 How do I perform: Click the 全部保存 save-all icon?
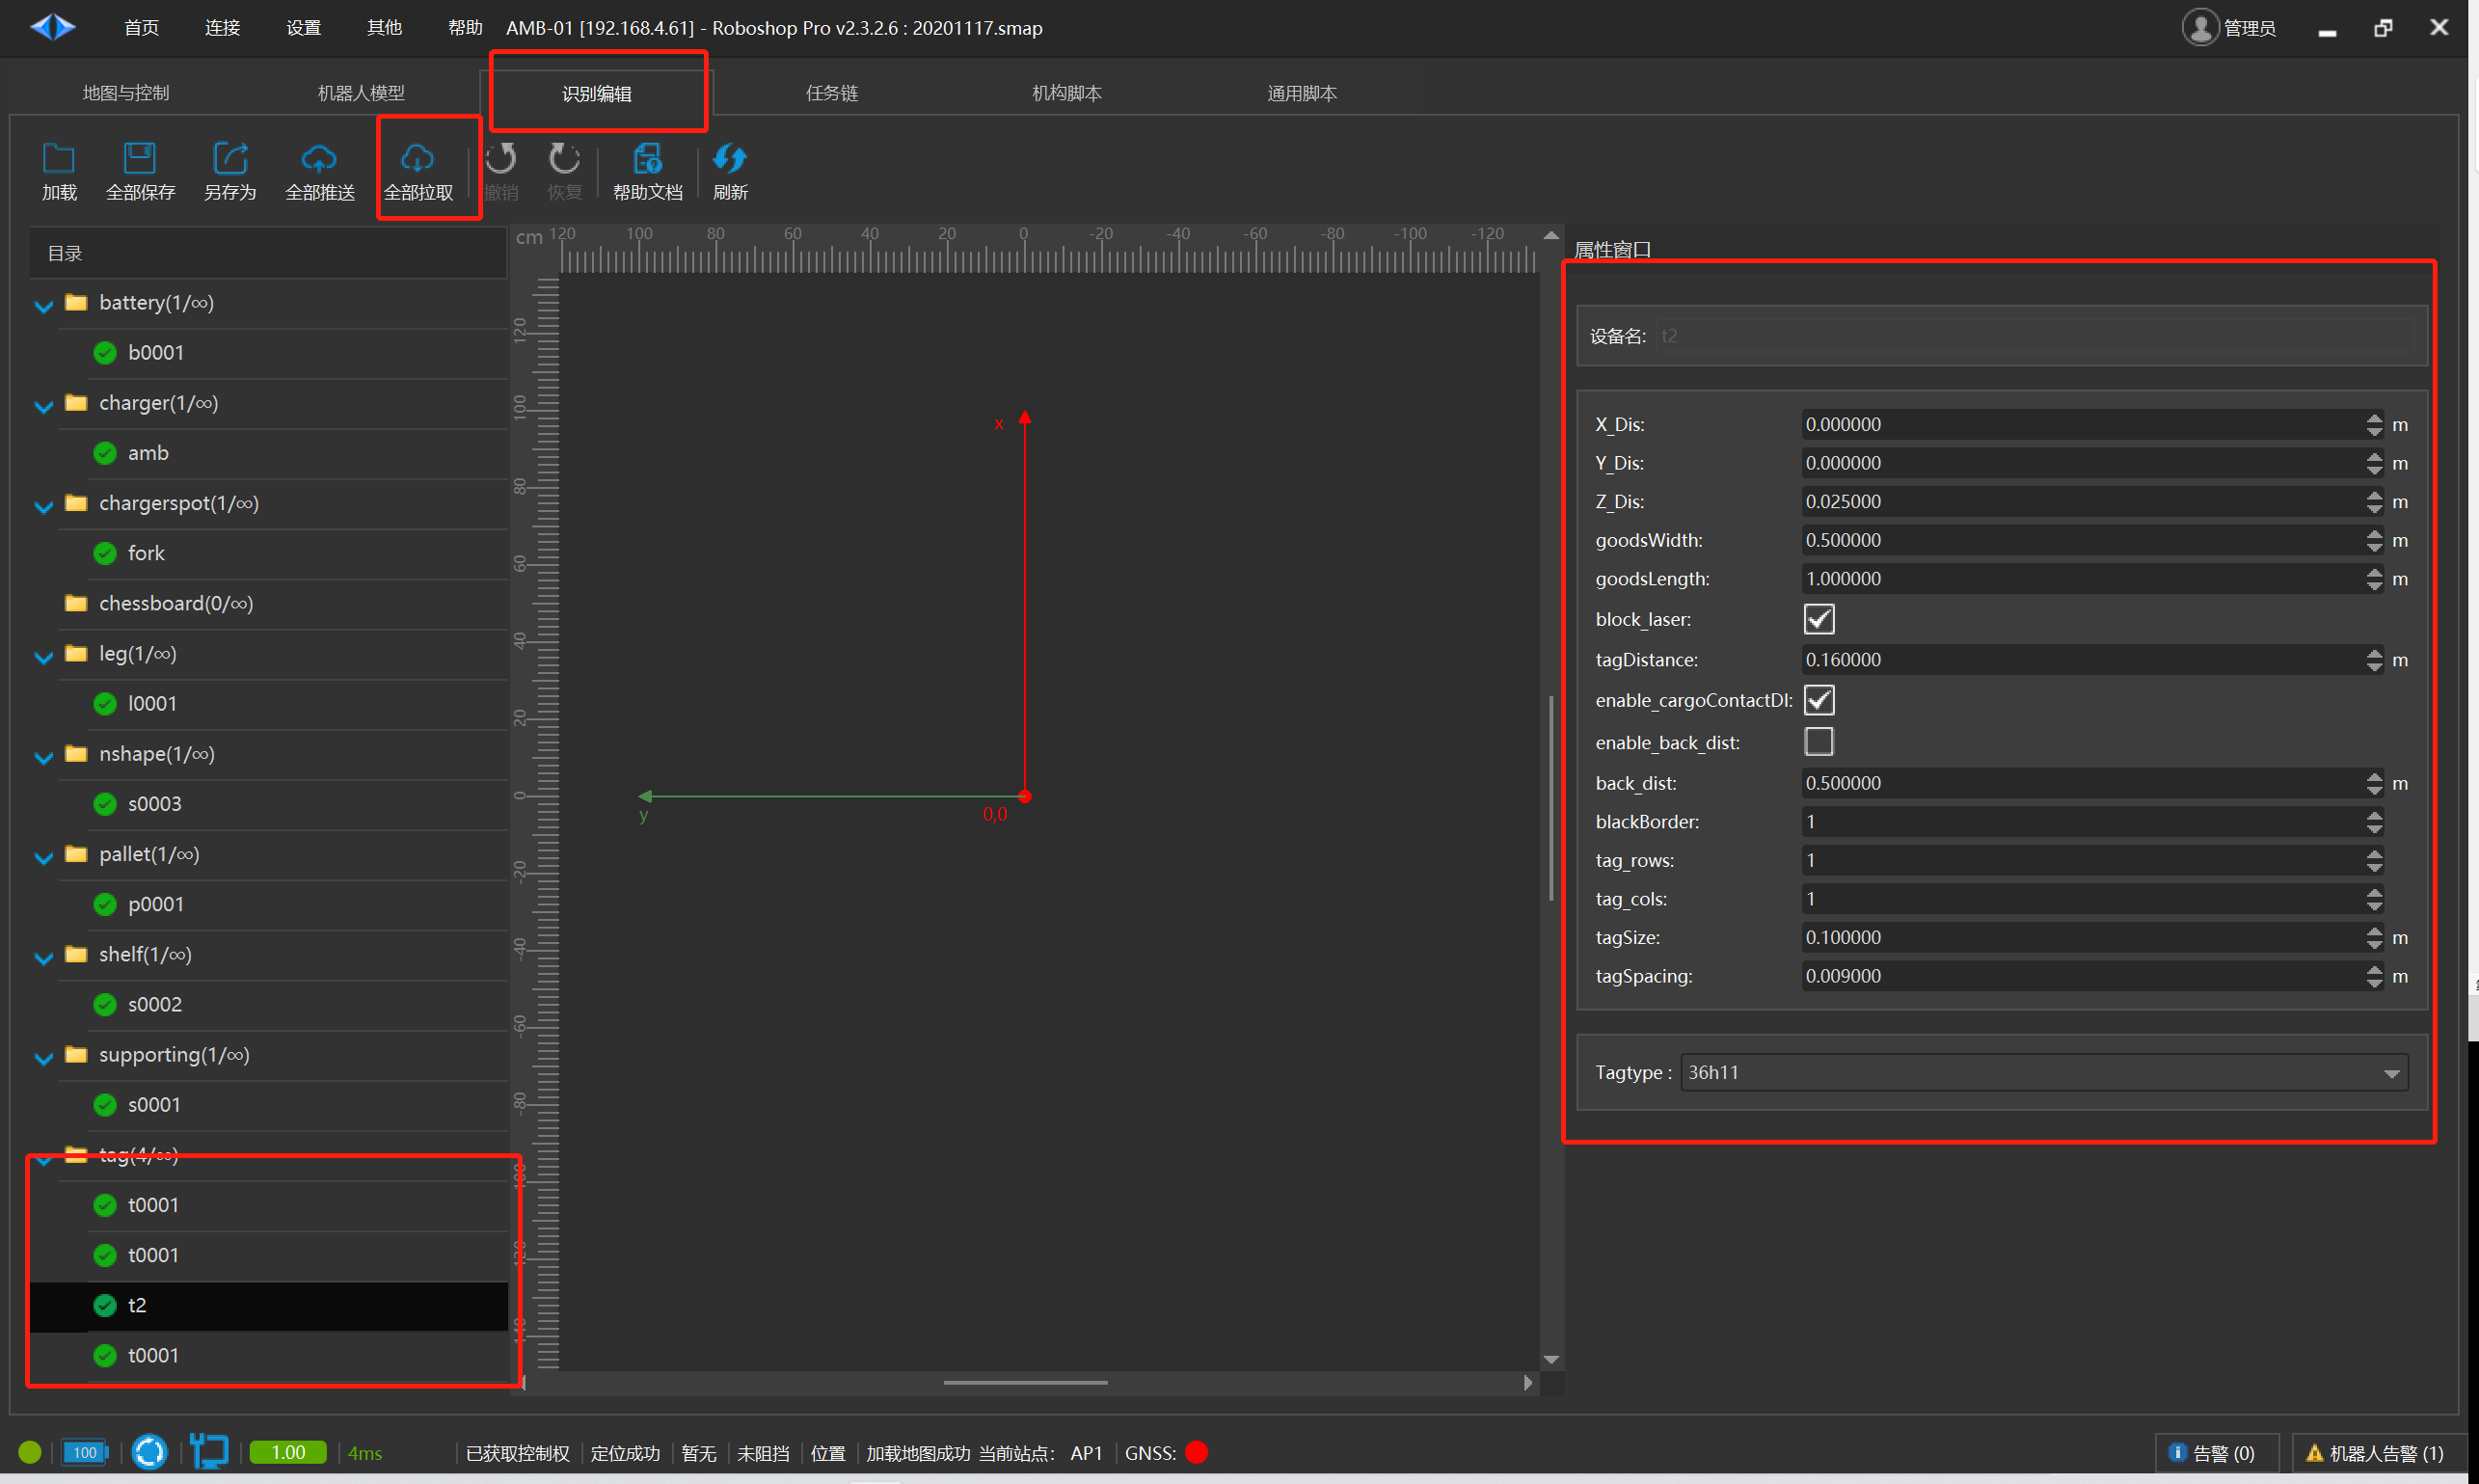tap(140, 160)
